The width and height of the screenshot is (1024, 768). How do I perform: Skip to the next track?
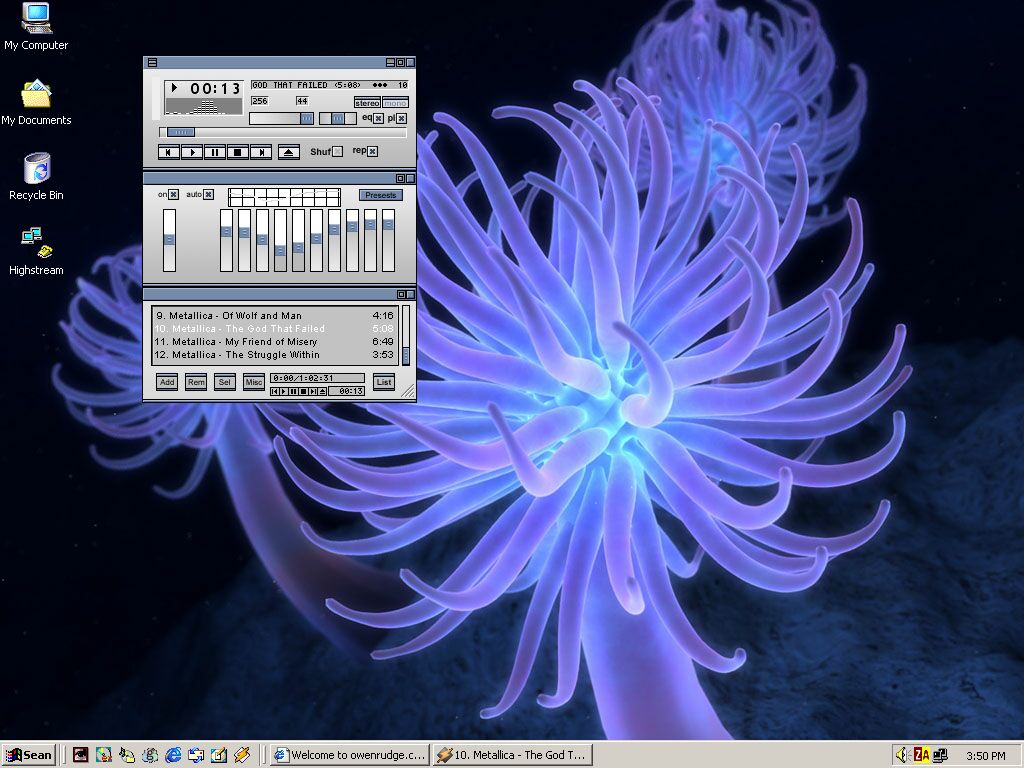[x=261, y=152]
